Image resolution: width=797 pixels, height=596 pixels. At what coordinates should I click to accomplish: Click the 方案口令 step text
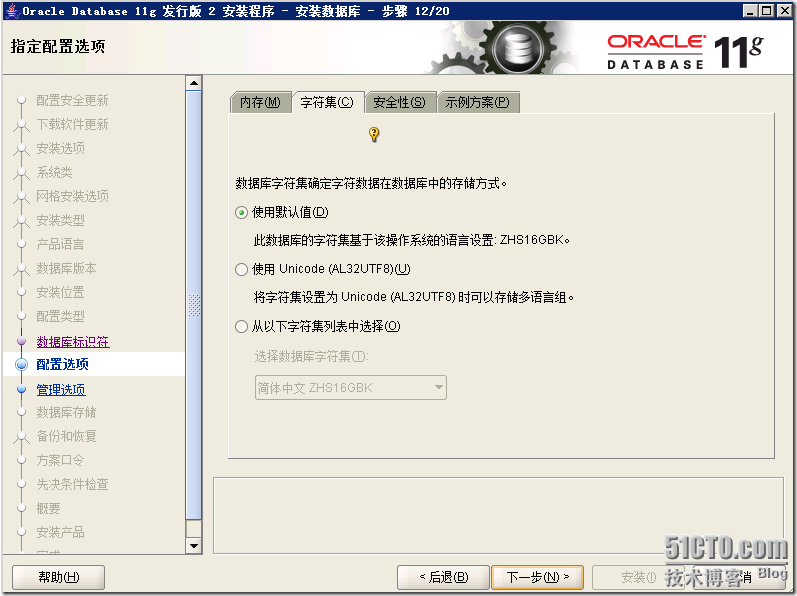tap(60, 460)
